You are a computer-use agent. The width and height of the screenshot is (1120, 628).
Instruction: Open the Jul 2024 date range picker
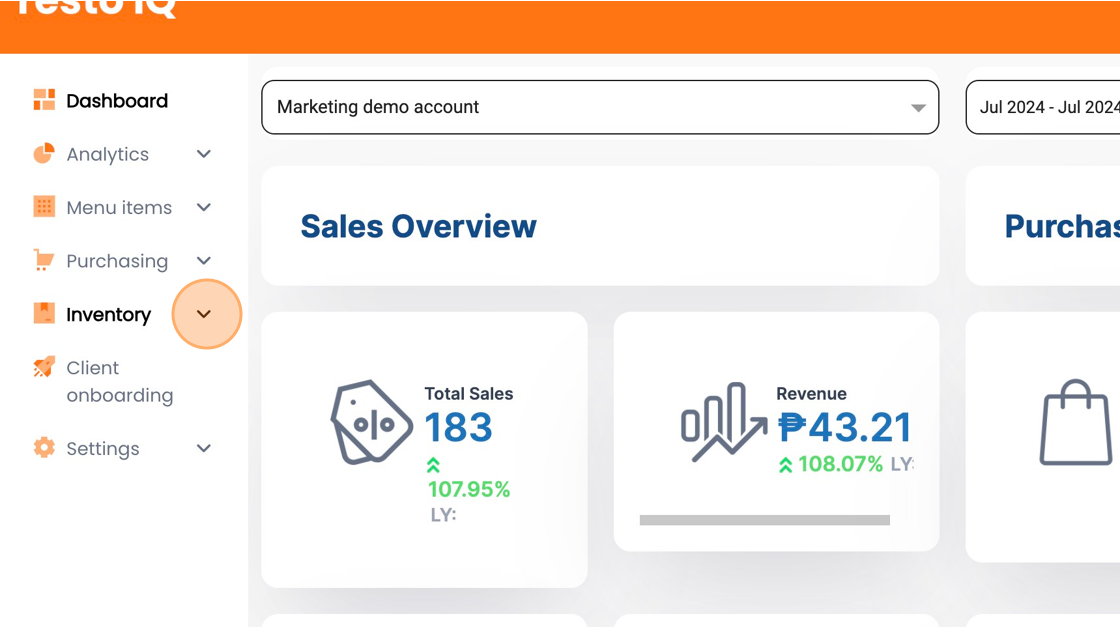coord(1043,107)
